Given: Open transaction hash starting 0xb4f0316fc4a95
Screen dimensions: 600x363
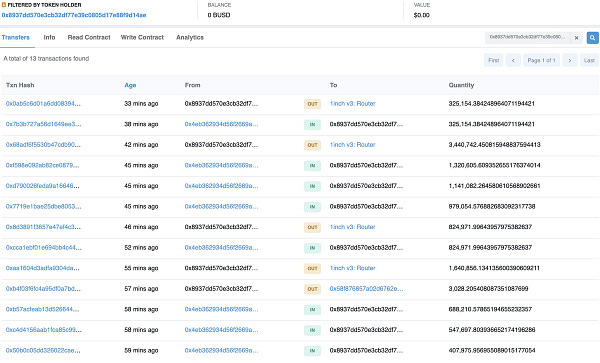Looking at the screenshot, I should pos(43,289).
